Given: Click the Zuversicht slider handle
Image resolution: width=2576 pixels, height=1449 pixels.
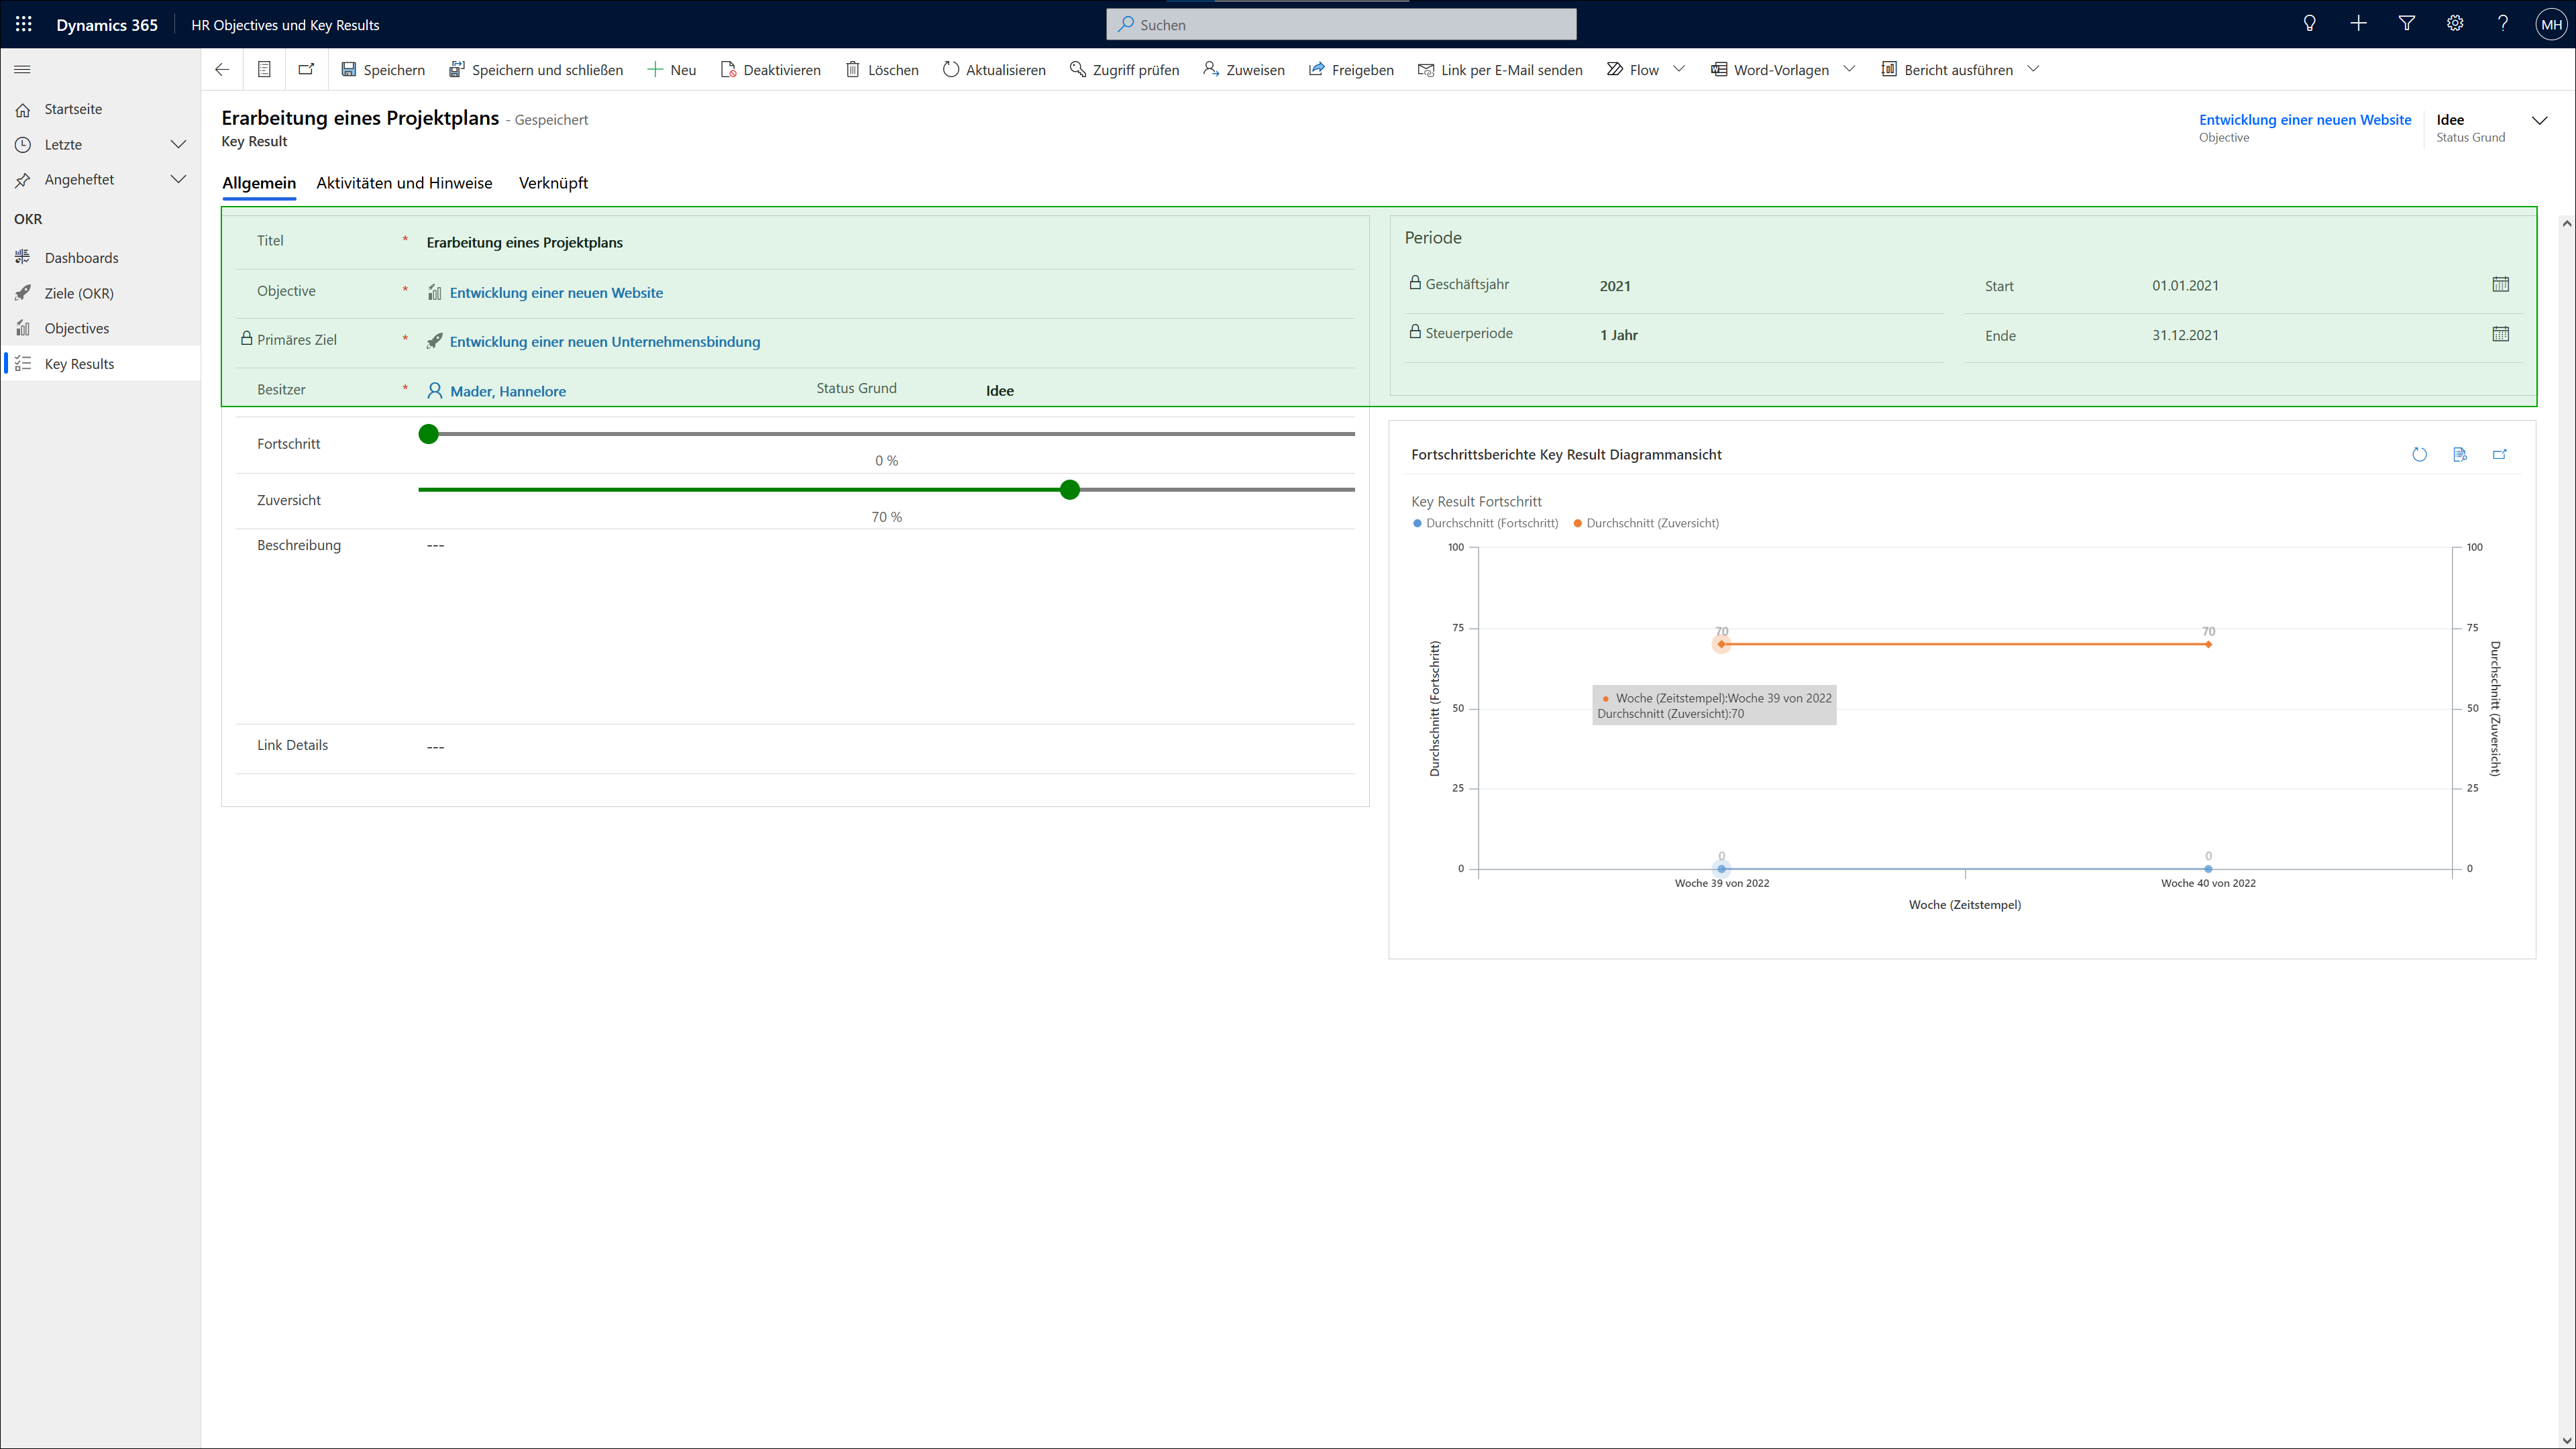Looking at the screenshot, I should point(1070,490).
